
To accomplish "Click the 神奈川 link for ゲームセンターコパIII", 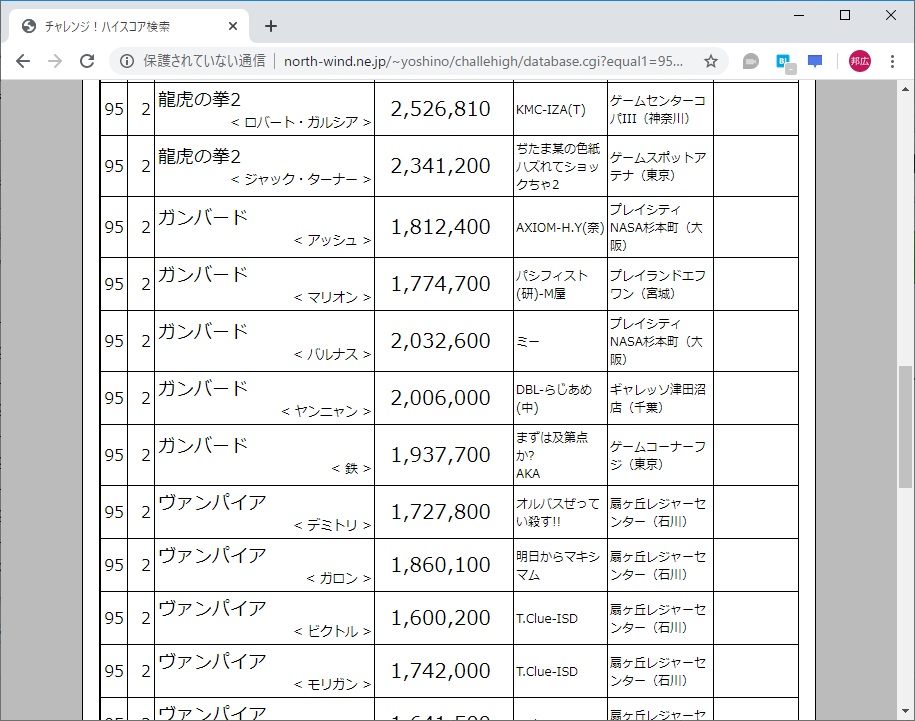I will pos(666,119).
